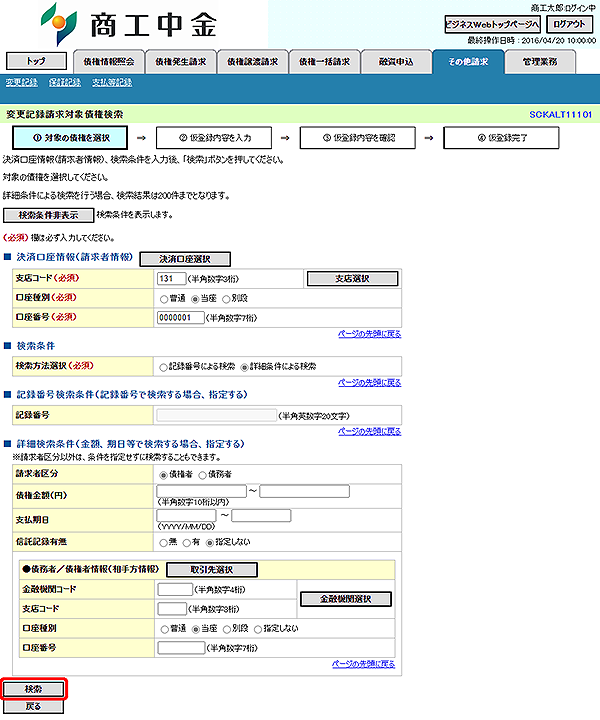
Task: Click ページの先頭に戻る under 記録番号 section
Action: 370,431
